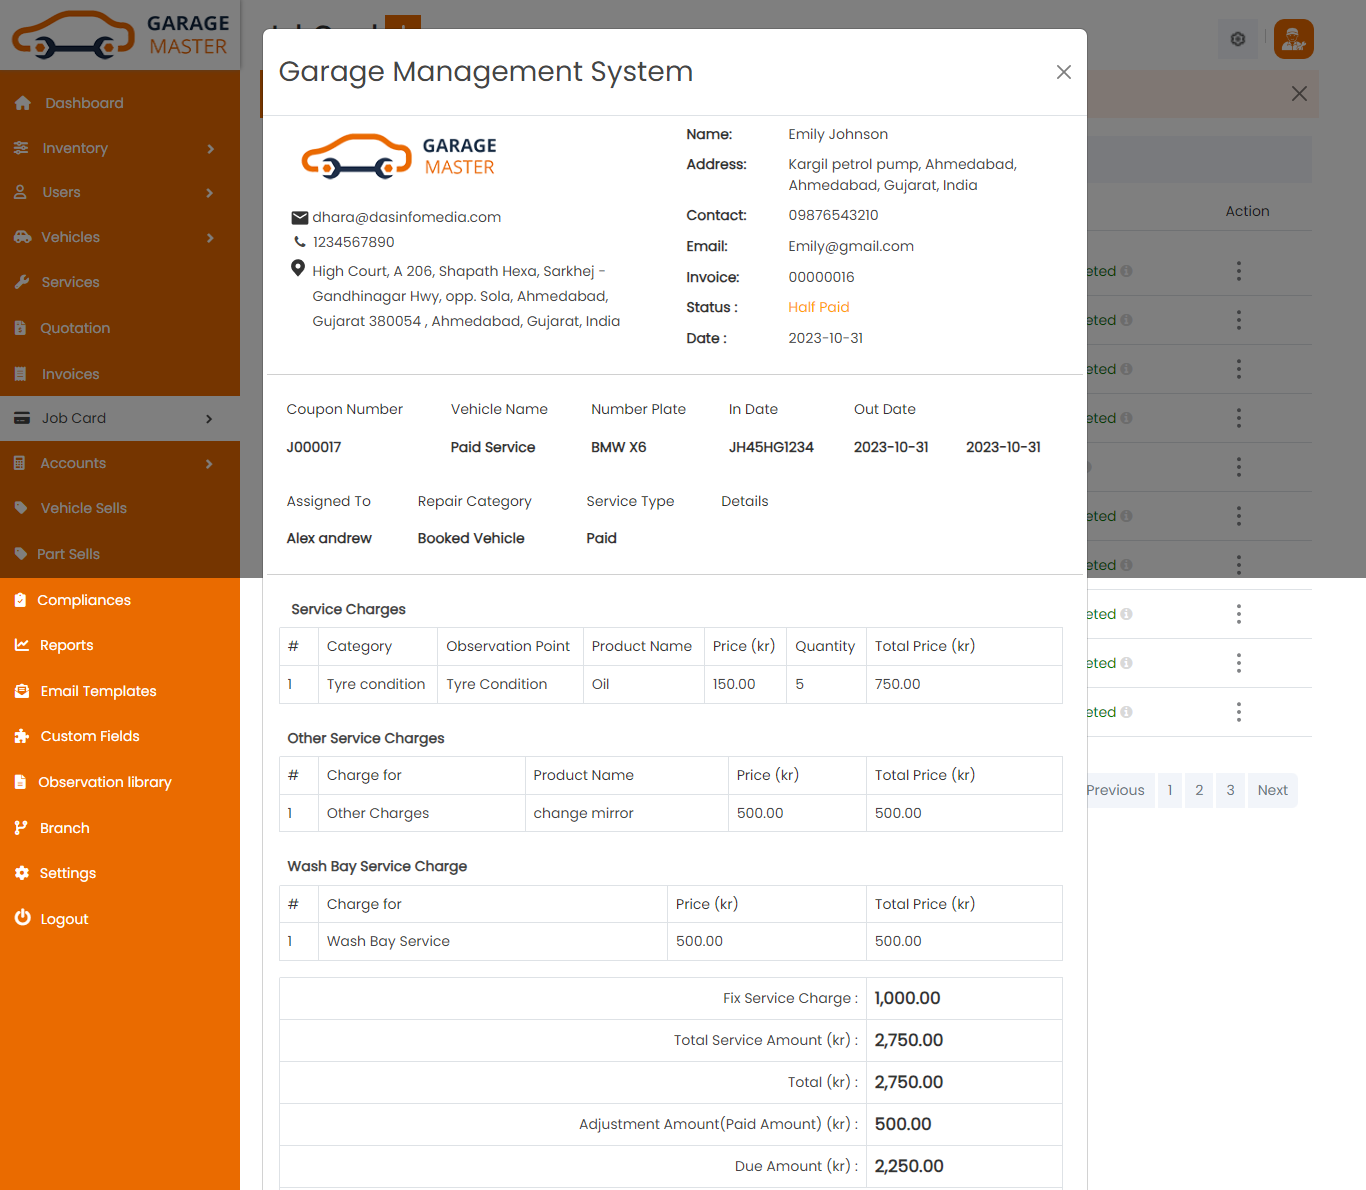
Task: Click the user avatar in top right
Action: coord(1293,38)
